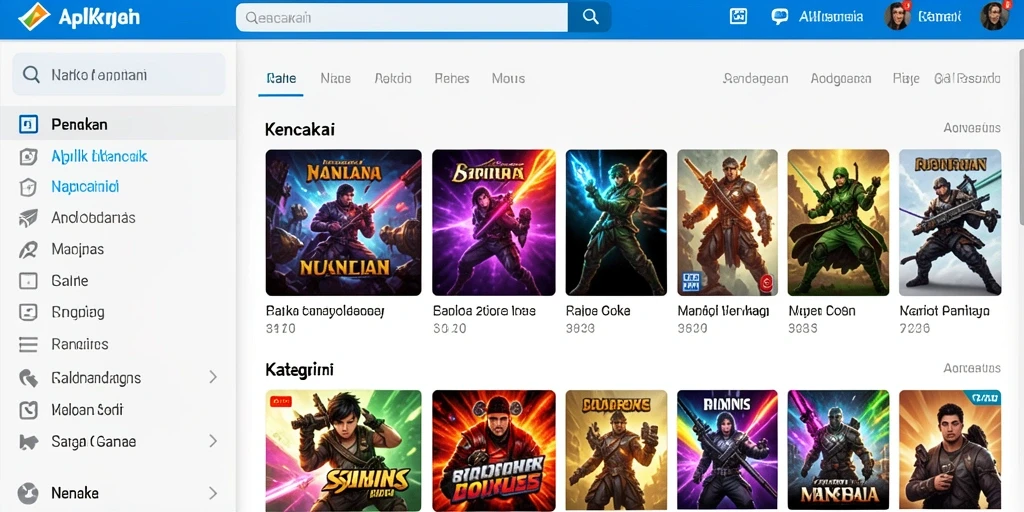Click the Maqjnas sidebar icon
The width and height of the screenshot is (1024, 512).
[28, 249]
